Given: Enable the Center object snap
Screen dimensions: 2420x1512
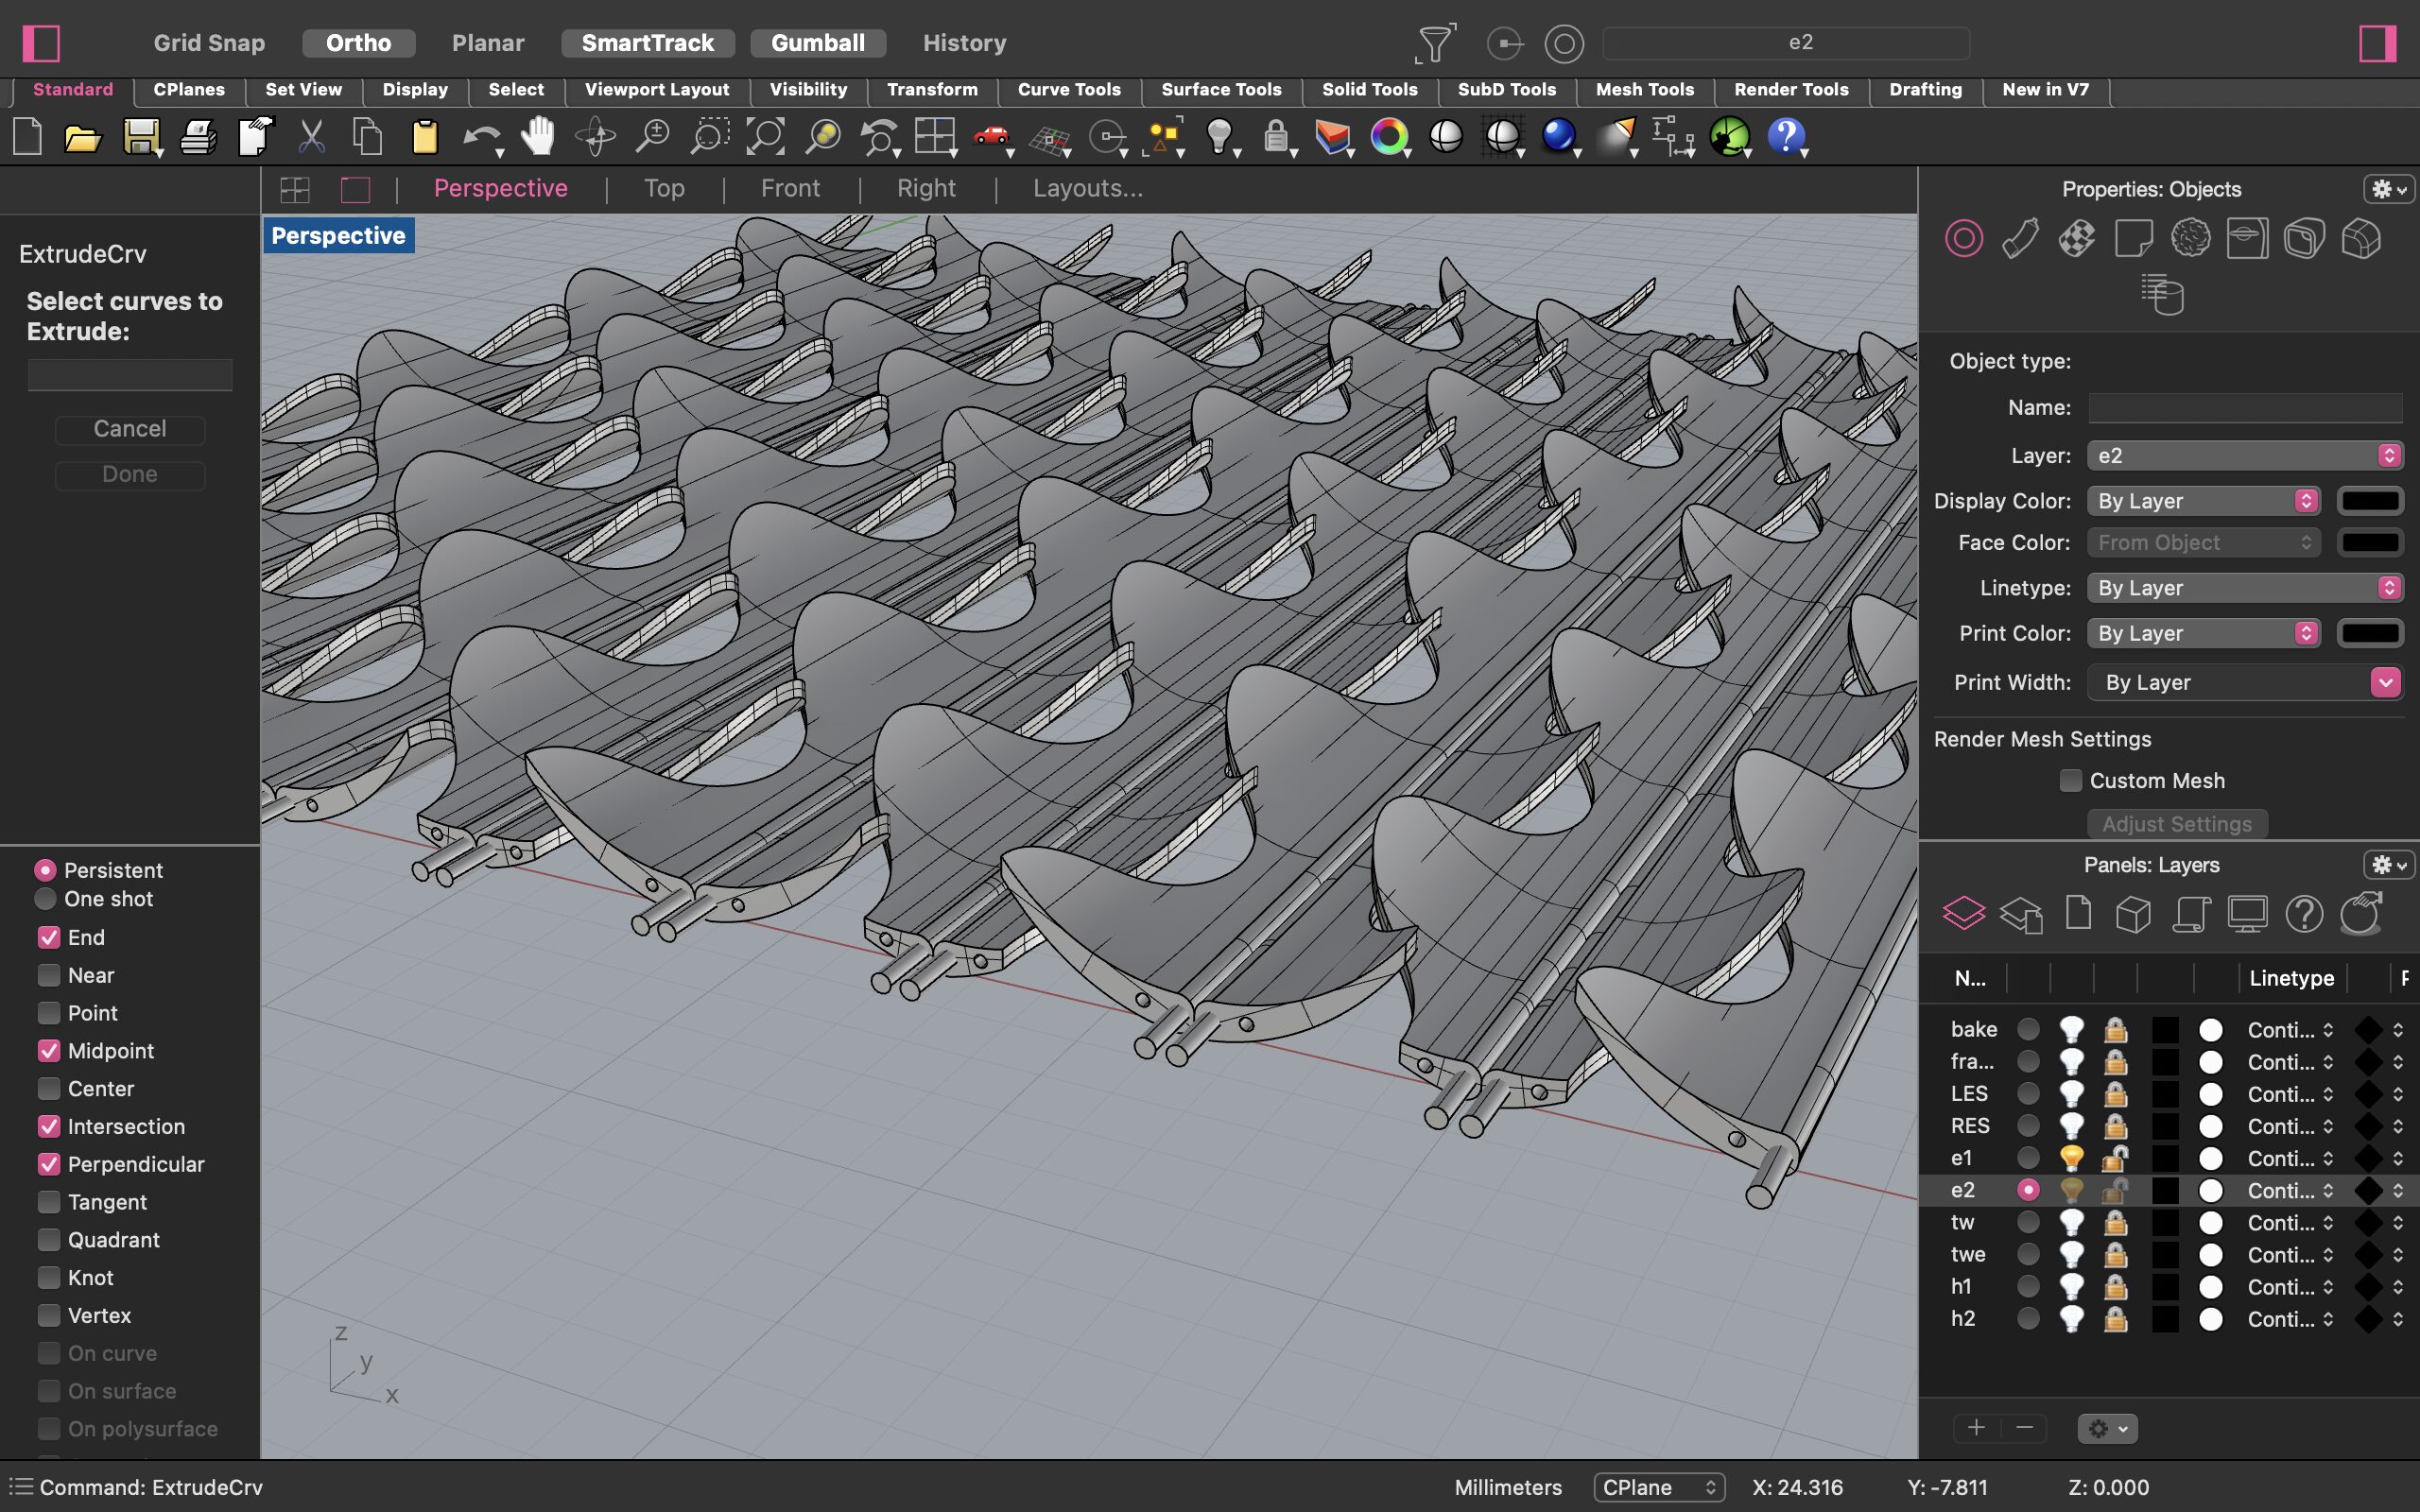Looking at the screenshot, I should (x=49, y=1088).
